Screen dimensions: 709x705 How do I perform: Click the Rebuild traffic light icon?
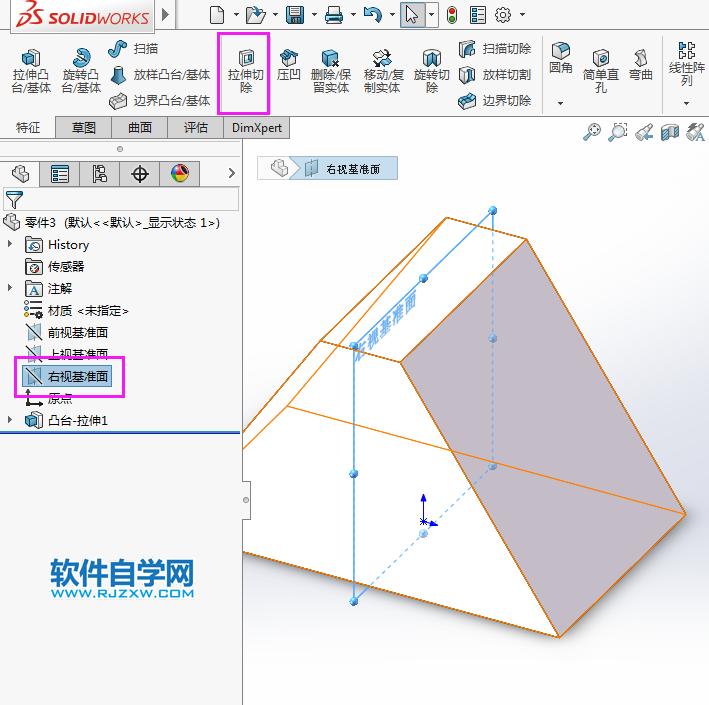(x=452, y=15)
